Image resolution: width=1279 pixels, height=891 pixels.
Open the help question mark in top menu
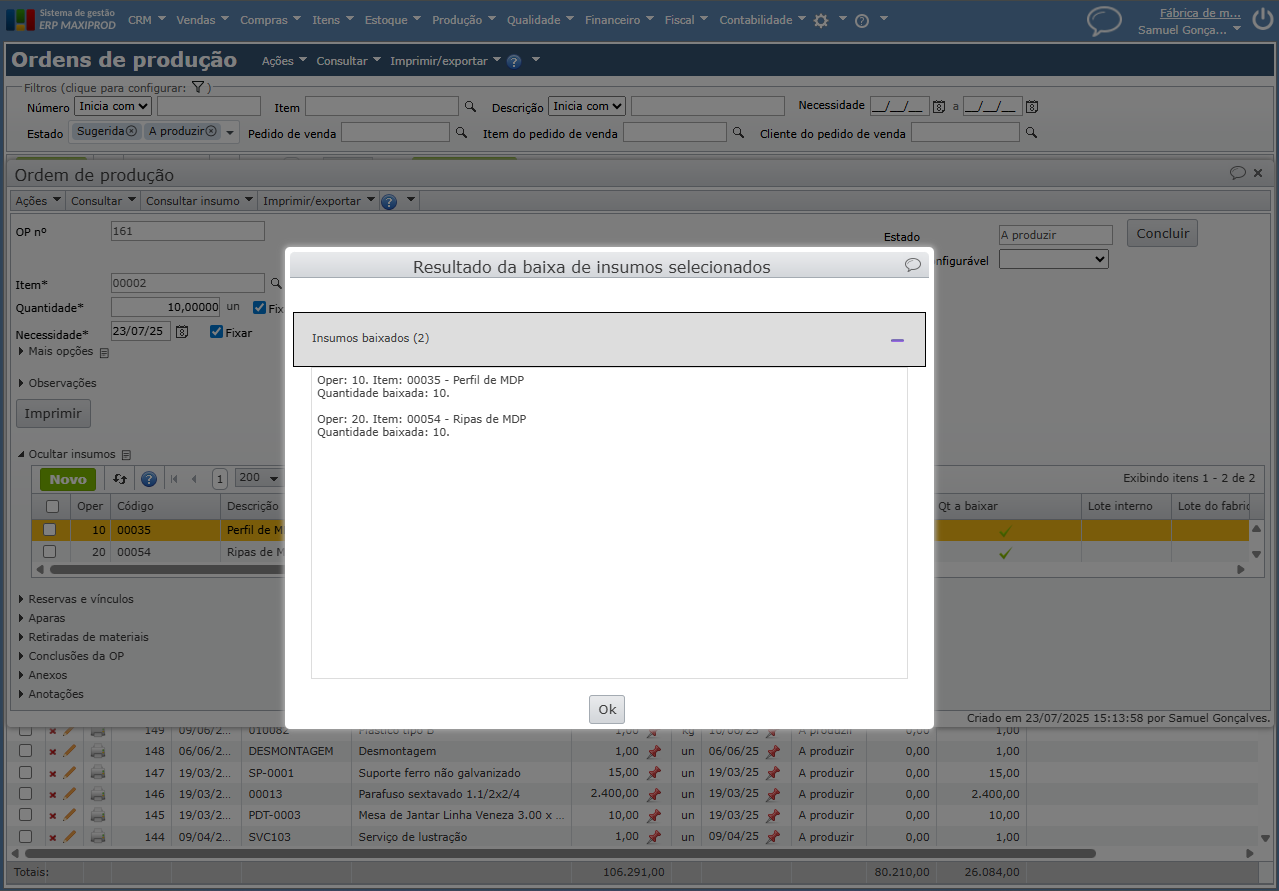862,20
